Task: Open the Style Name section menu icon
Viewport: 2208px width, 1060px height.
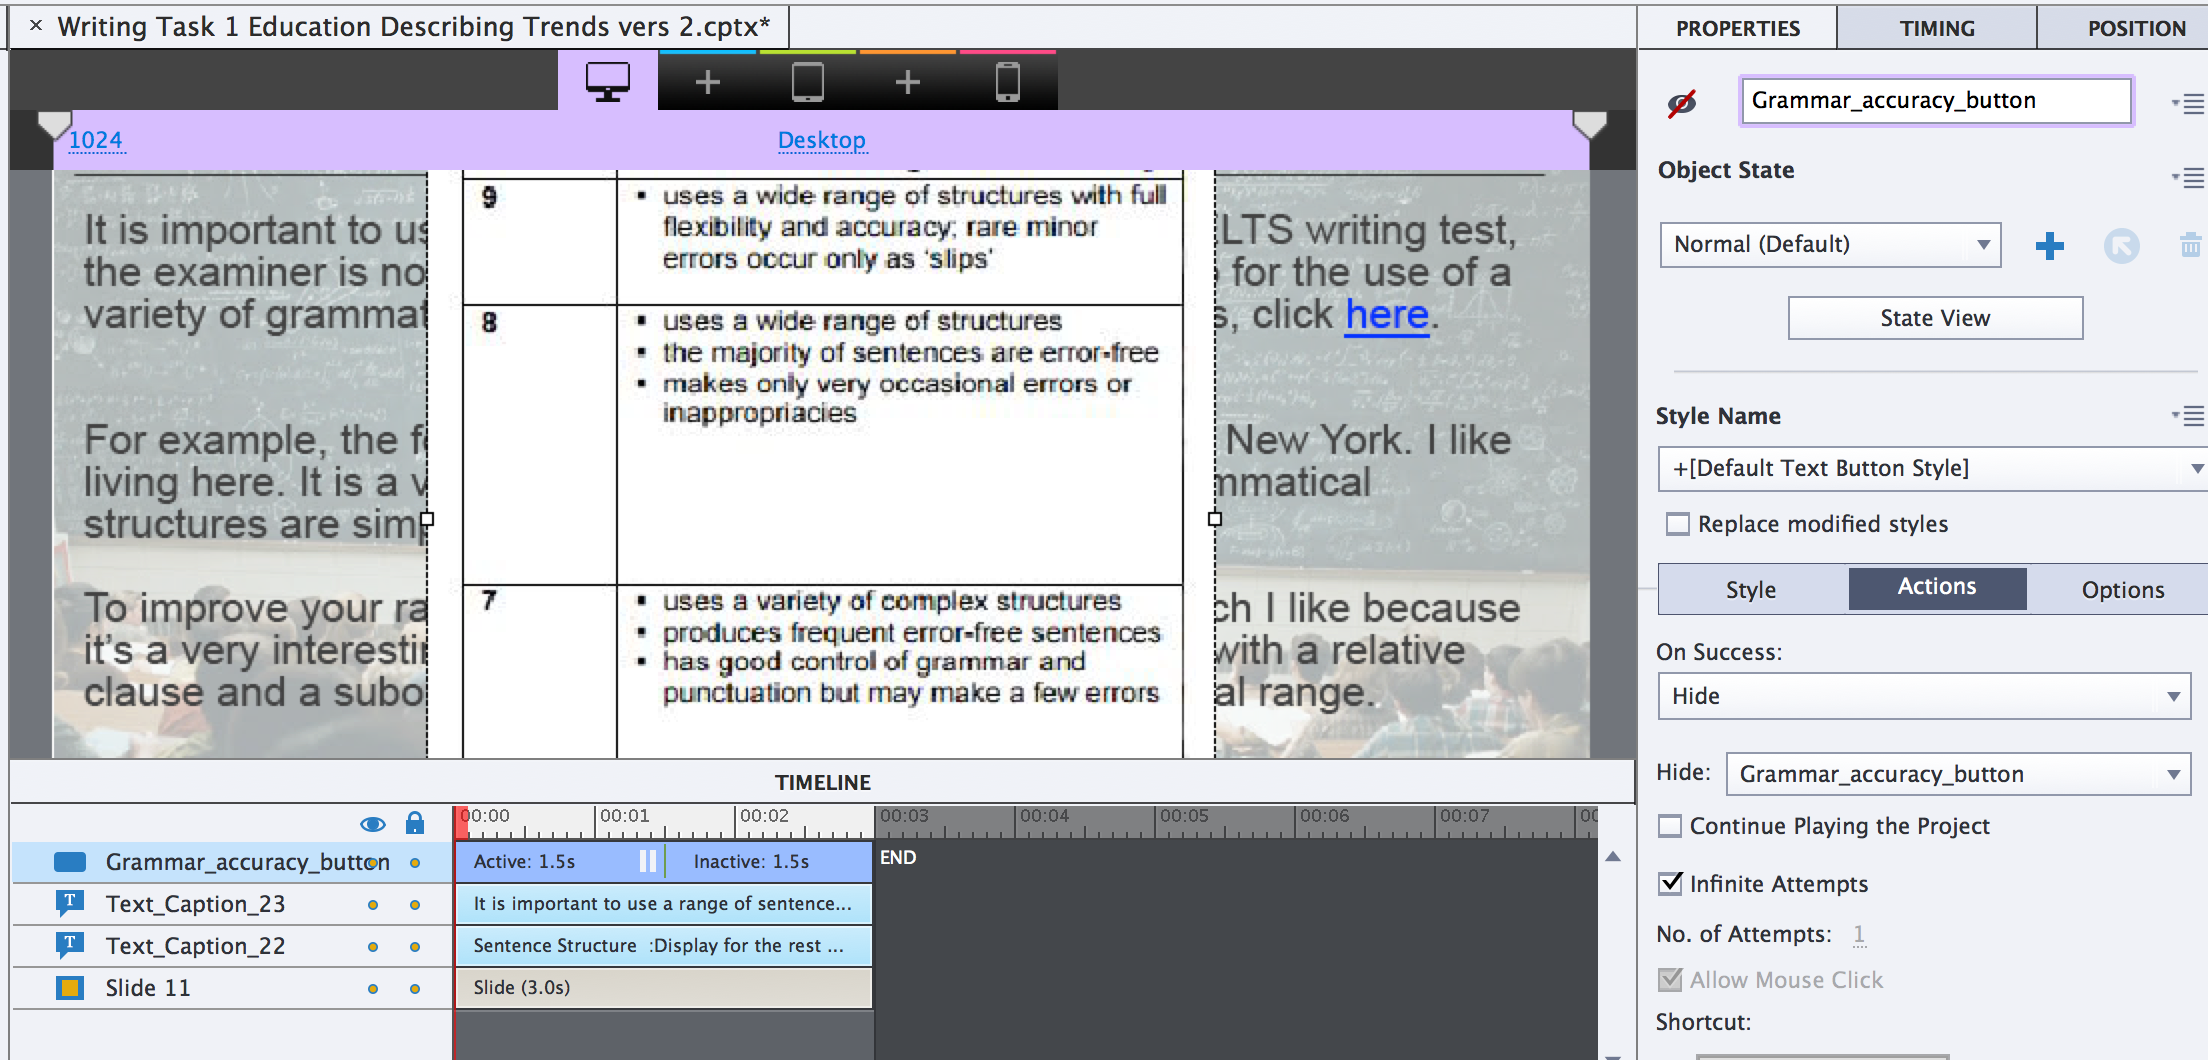Action: [x=2190, y=416]
